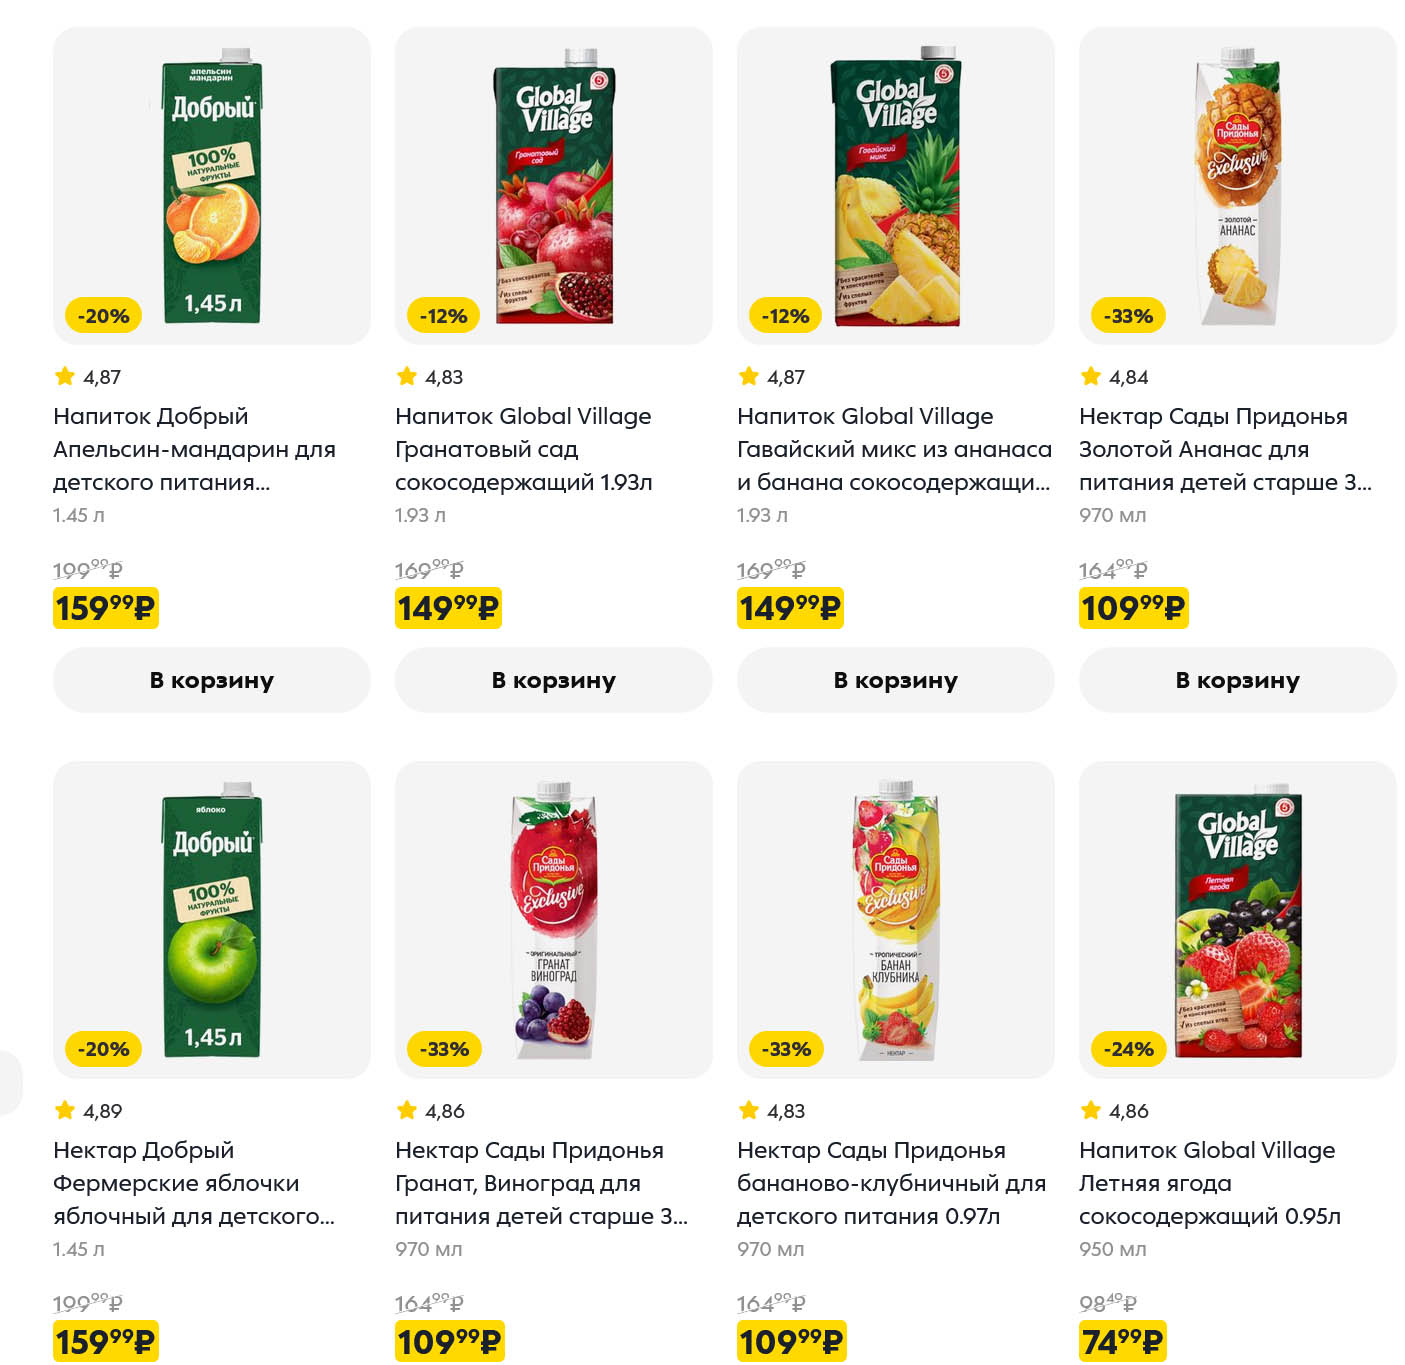This screenshot has height=1365, width=1405.
Task: Open Гранат Виноград nectar image
Action: (x=554, y=920)
